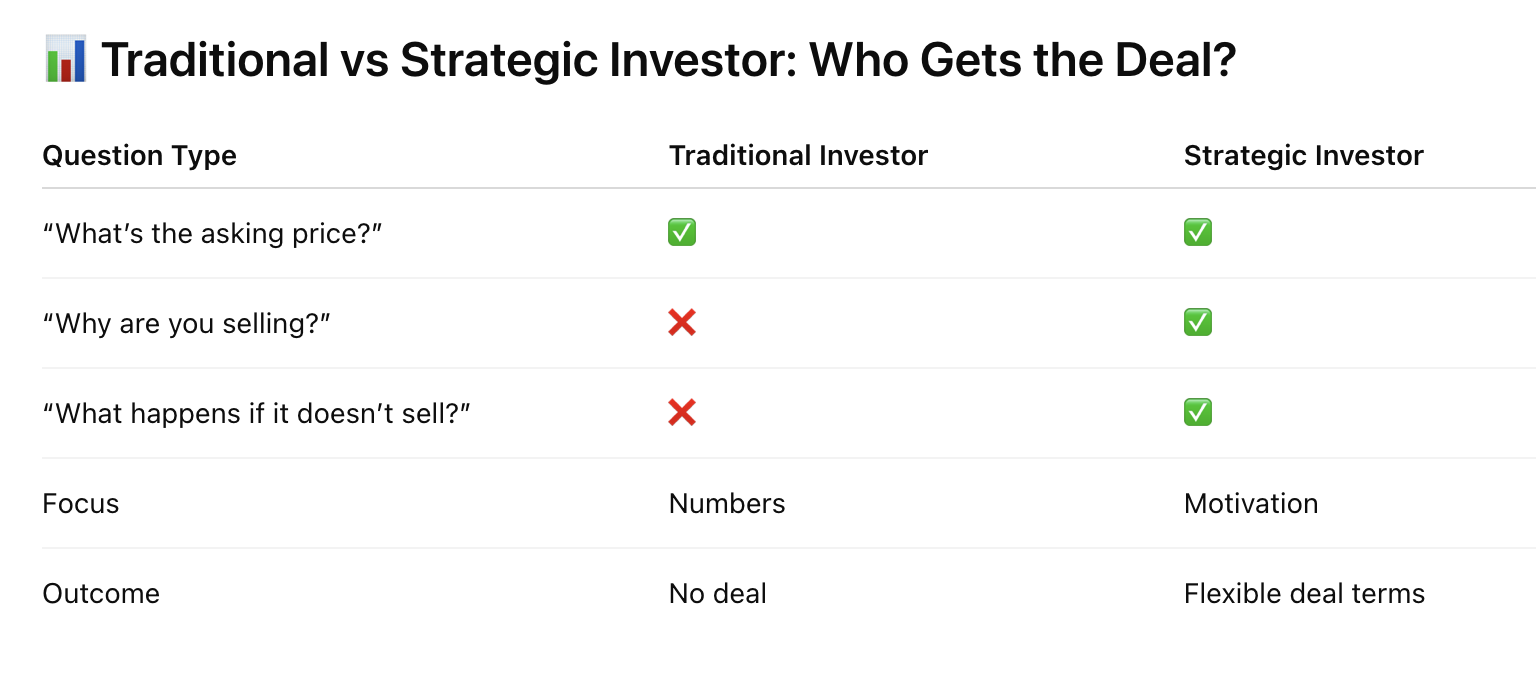
Task: Click "What happens if it doesn't sell?" text
Action: pos(256,414)
